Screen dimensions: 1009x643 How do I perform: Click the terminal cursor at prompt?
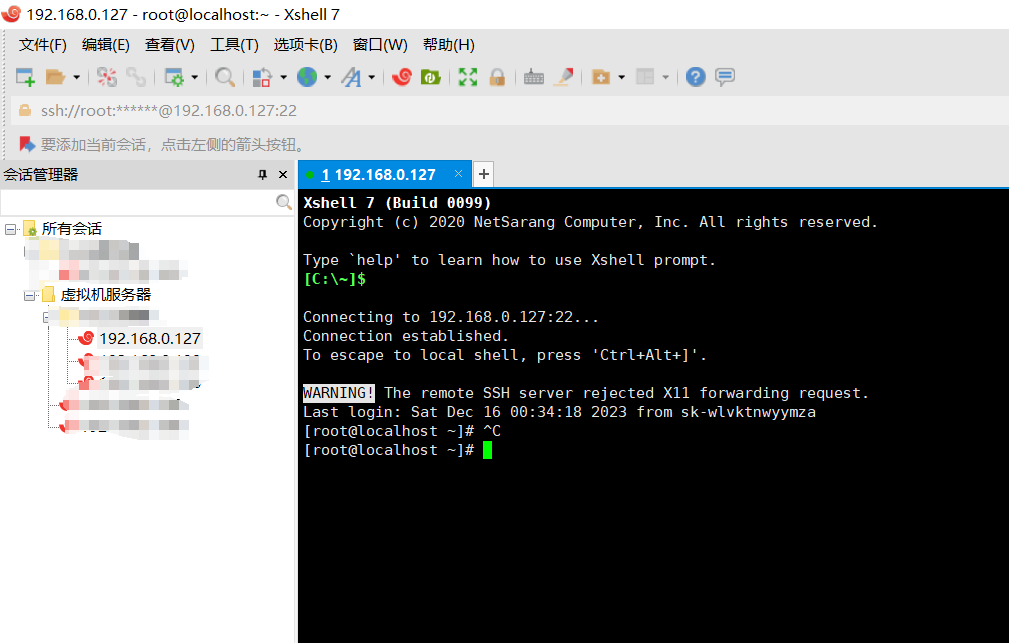[487, 450]
